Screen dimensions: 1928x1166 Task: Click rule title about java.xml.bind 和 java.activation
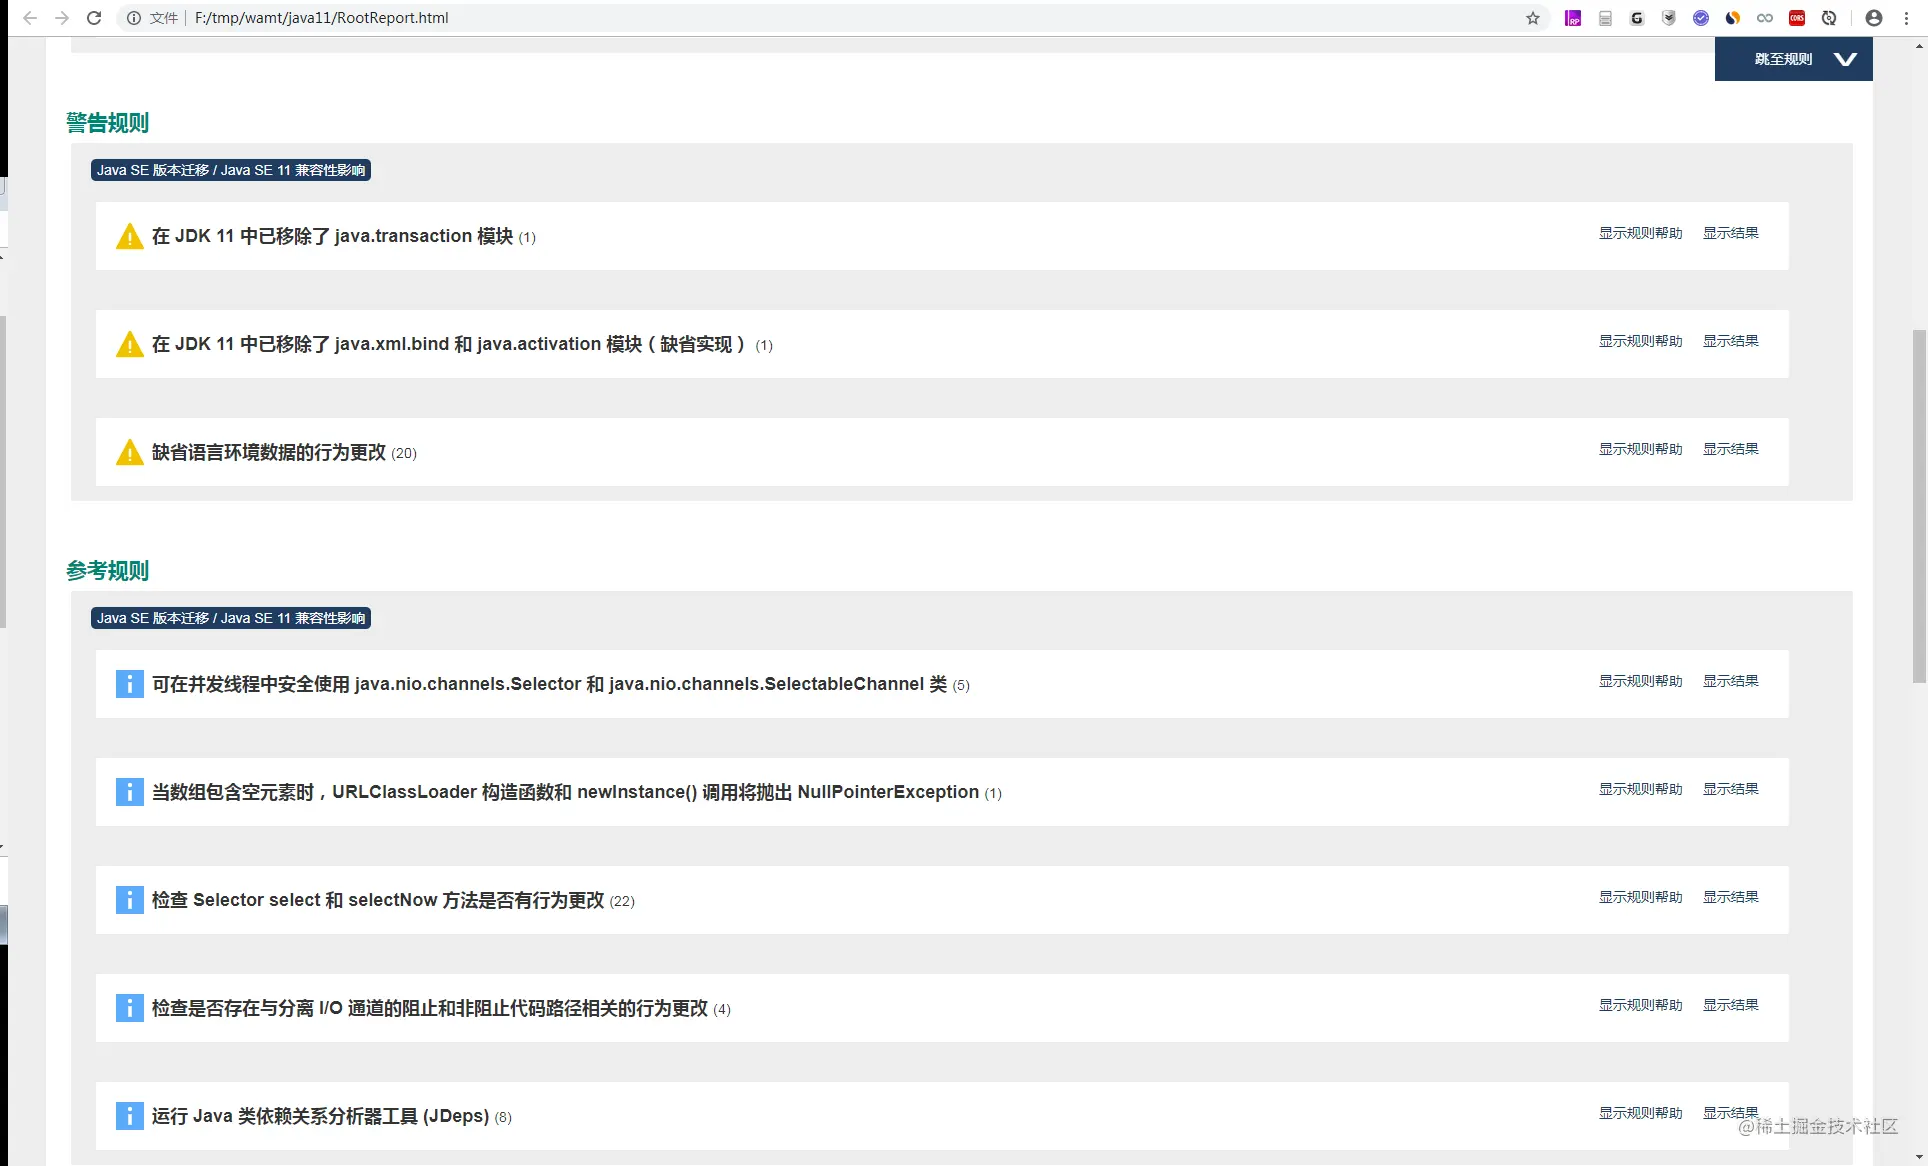click(449, 344)
